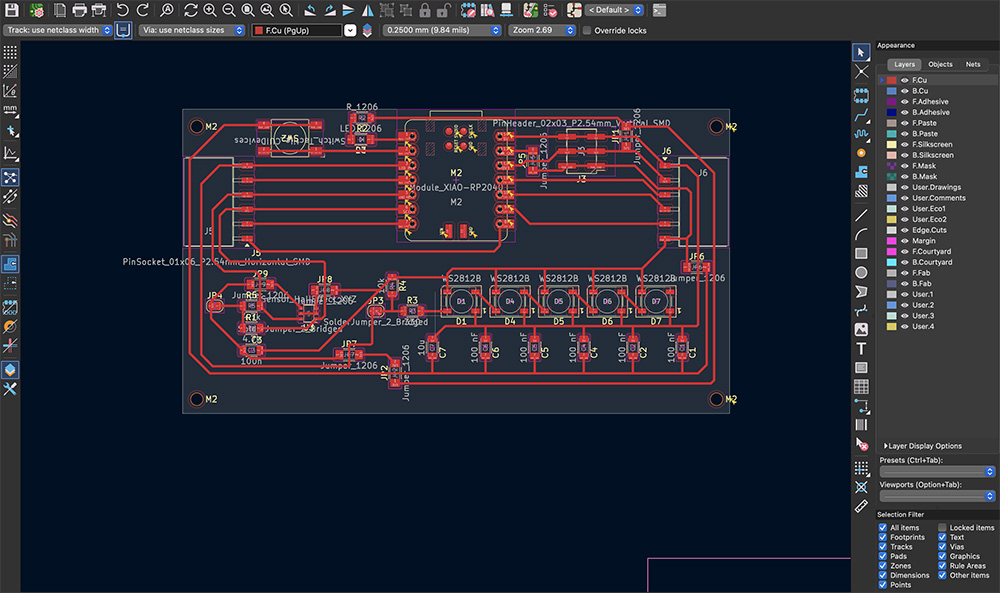
Task: Toggle ratsnest display in left toolbar
Action: 10,177
